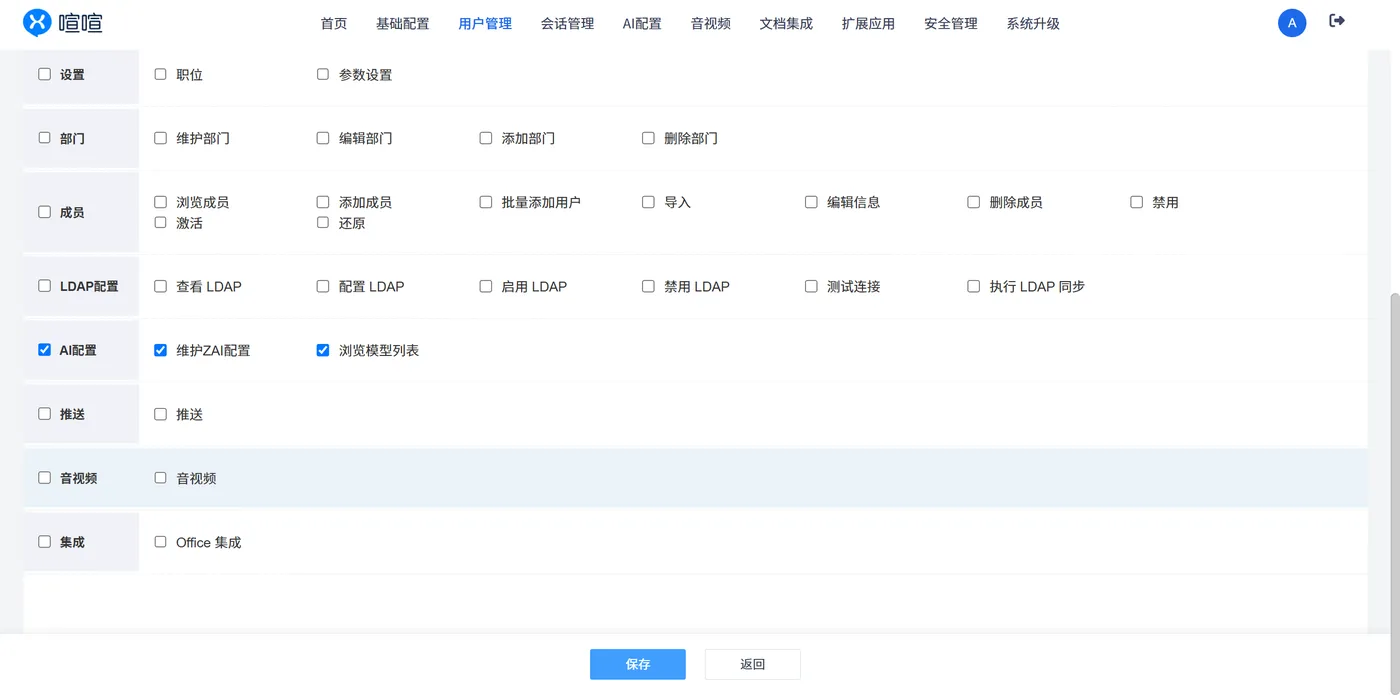Viewport: 1400px width, 695px height.
Task: Go to 会话管理
Action: point(567,23)
